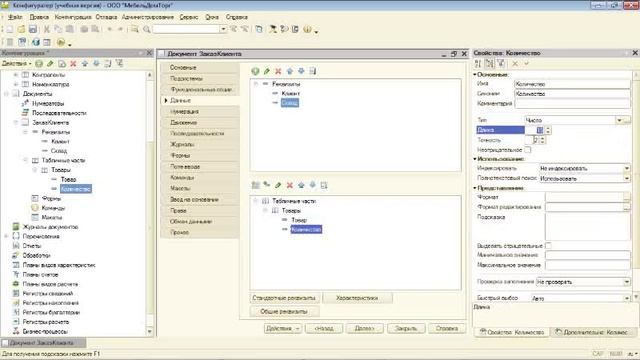This screenshot has width=640, height=360.
Task: Open the Конфигурация menu
Action: click(73, 17)
